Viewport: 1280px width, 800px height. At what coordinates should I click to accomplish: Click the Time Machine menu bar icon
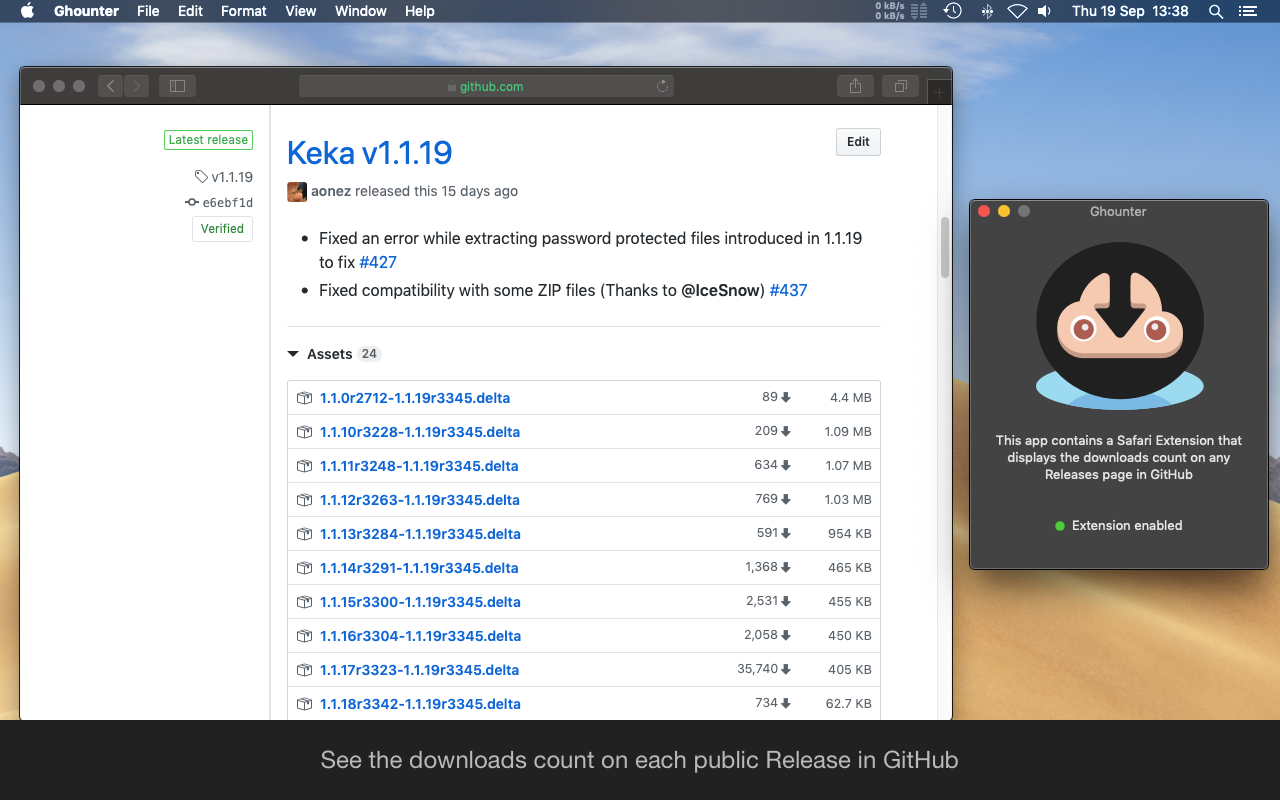point(953,11)
